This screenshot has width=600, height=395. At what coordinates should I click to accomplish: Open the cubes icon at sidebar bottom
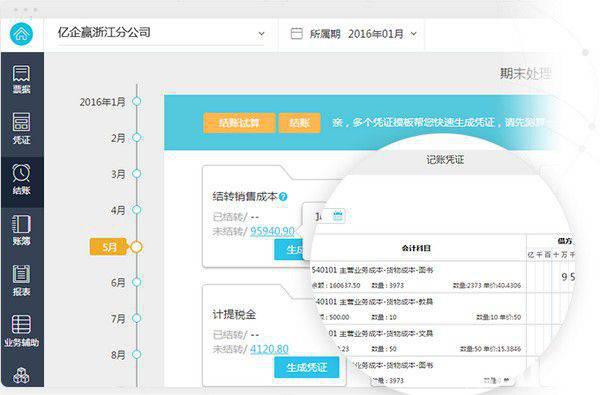click(x=21, y=375)
